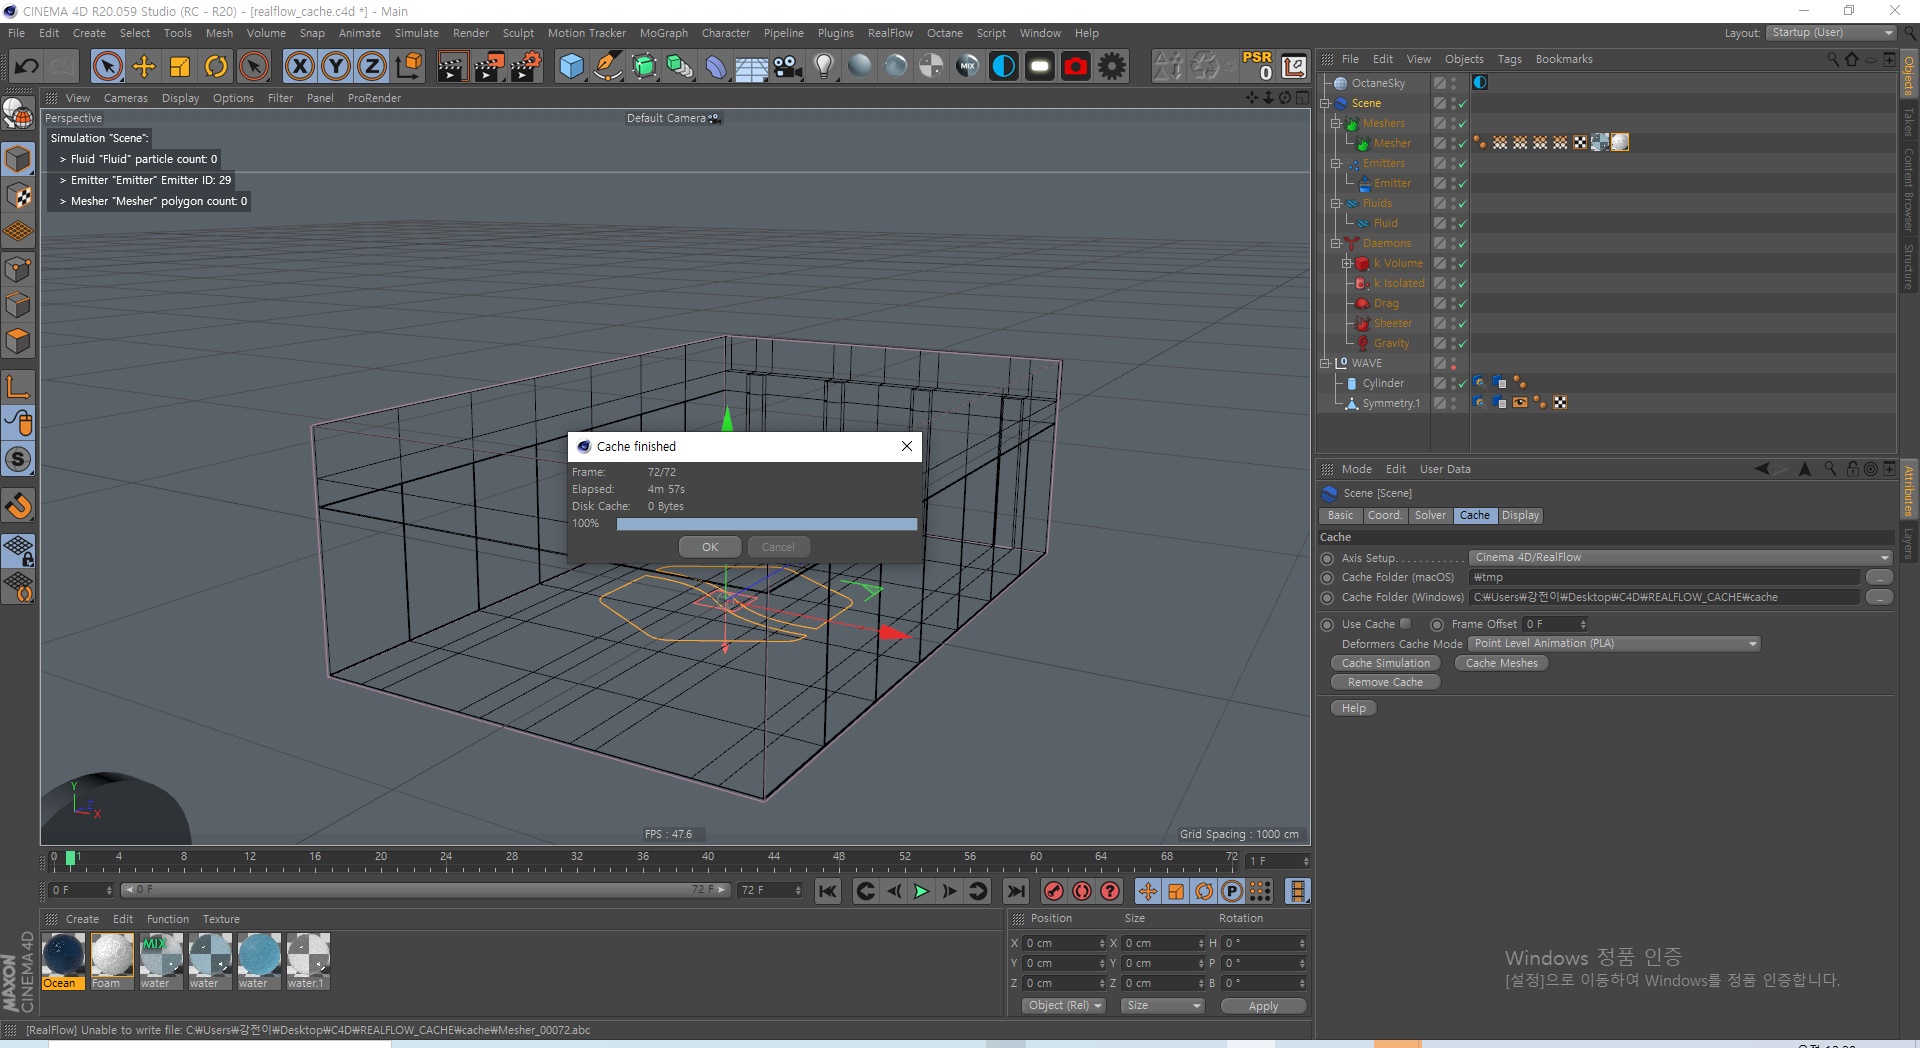Select the Move tool
The image size is (1920, 1048).
tap(144, 67)
